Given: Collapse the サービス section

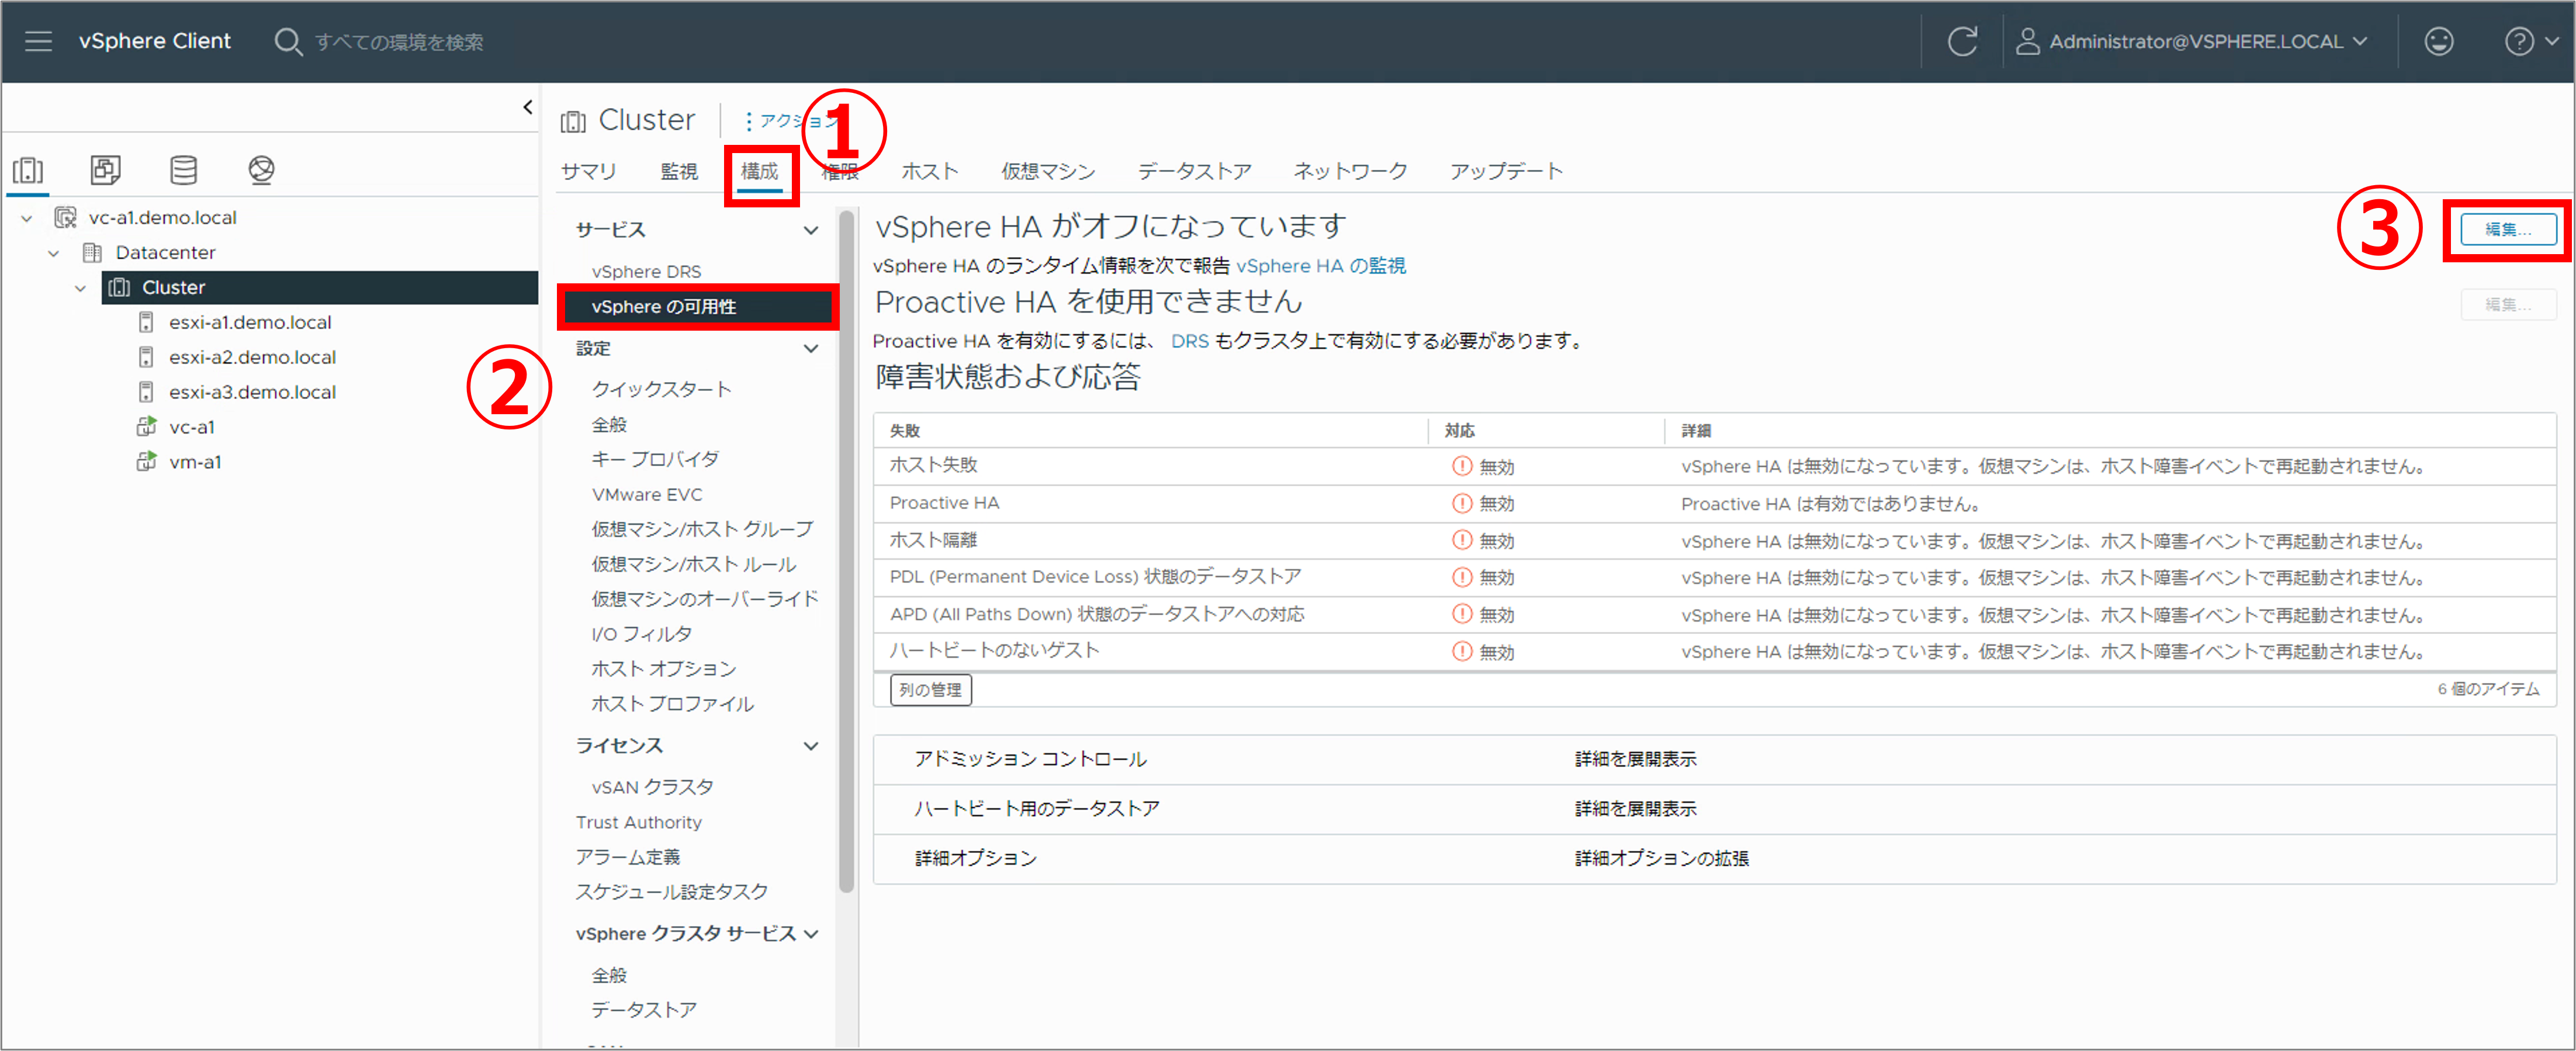Looking at the screenshot, I should [x=811, y=230].
